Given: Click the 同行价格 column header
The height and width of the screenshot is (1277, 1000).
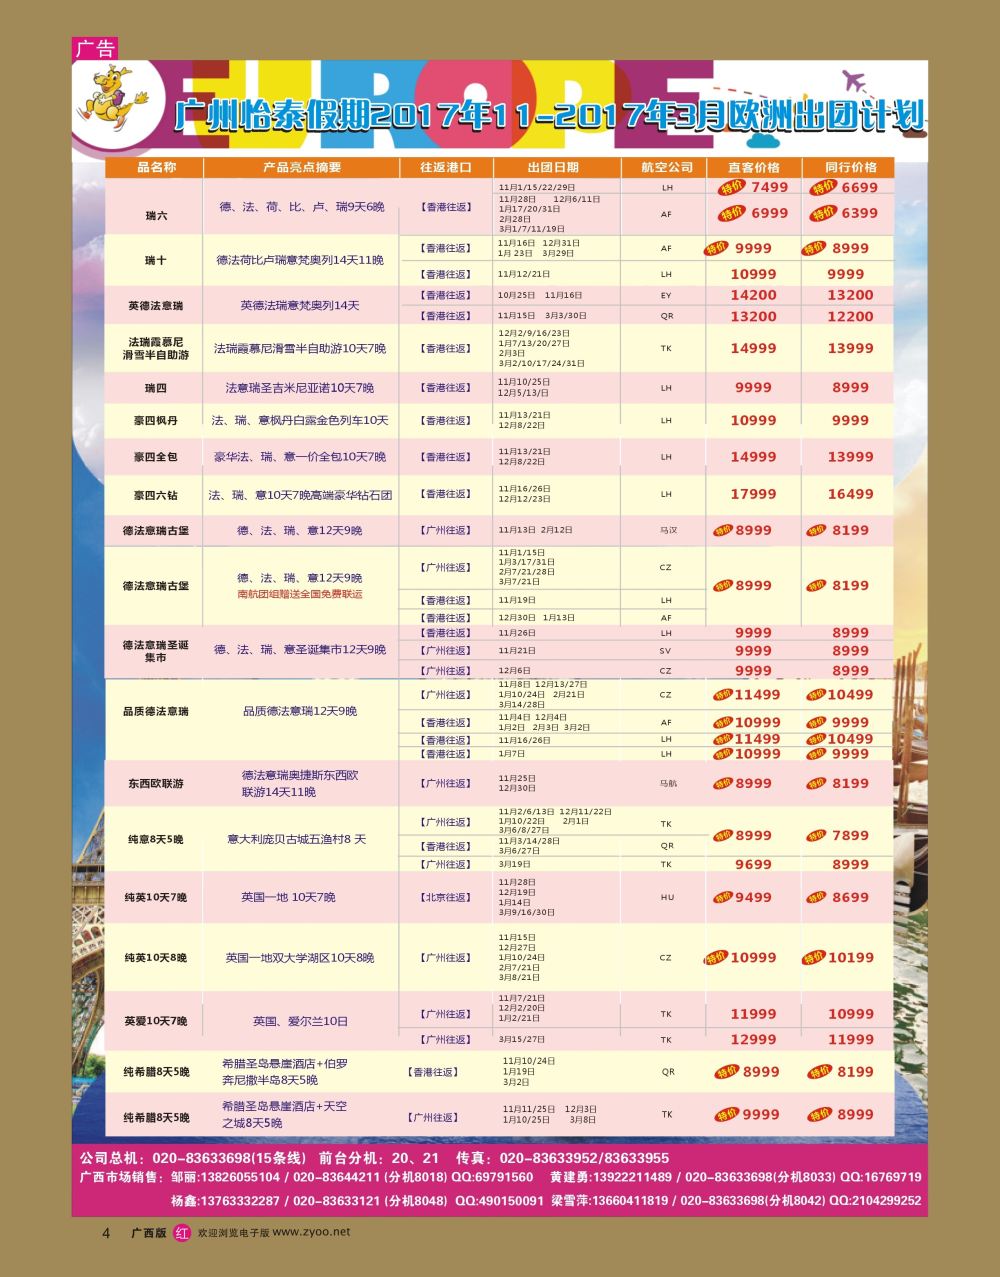Looking at the screenshot, I should tap(850, 167).
